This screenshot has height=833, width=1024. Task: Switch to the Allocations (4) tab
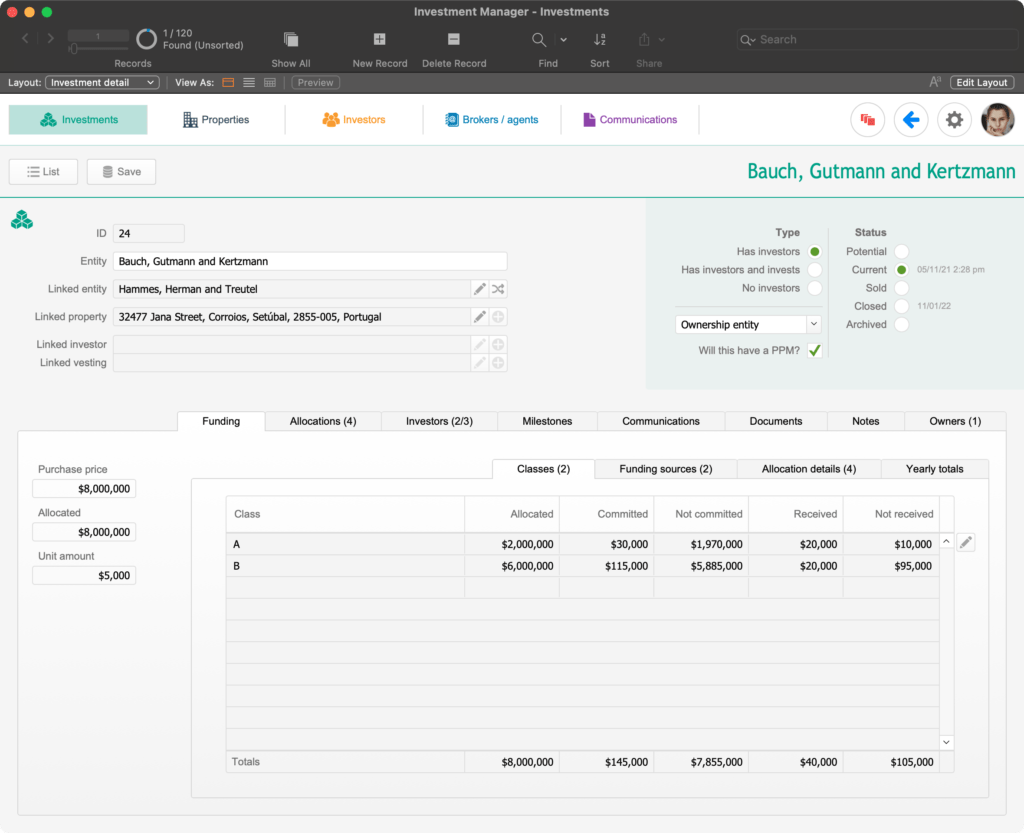(x=322, y=420)
